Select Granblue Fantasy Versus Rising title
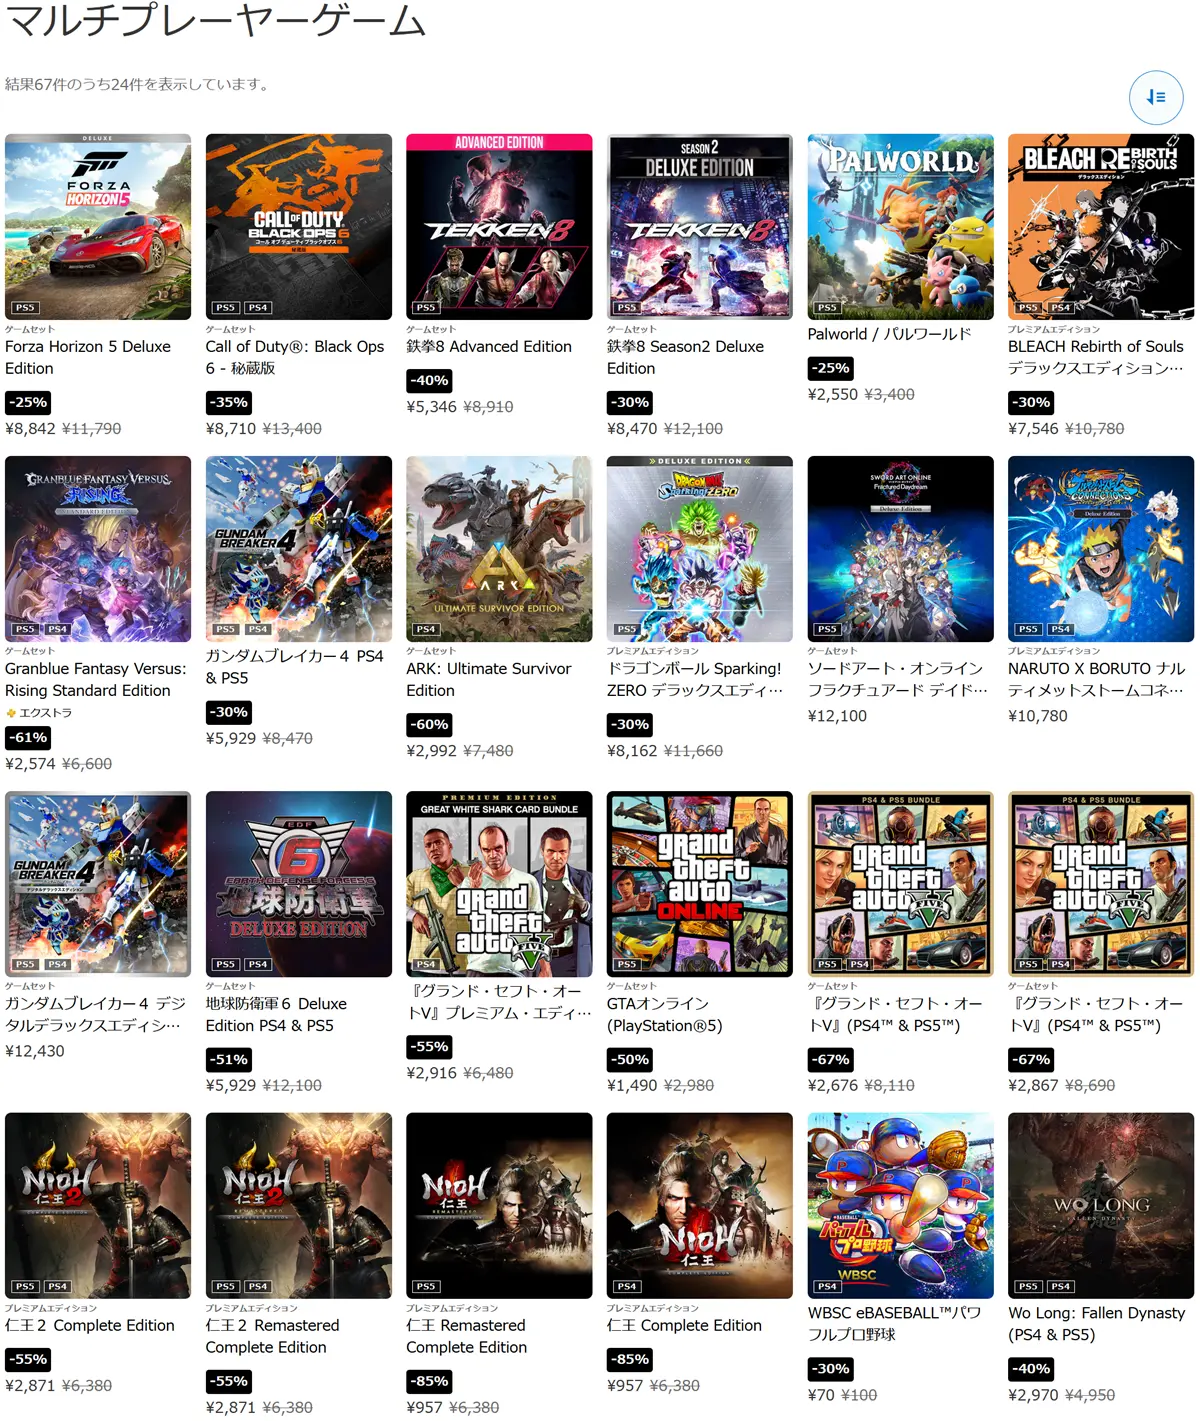The height and width of the screenshot is (1421, 1200). [96, 679]
